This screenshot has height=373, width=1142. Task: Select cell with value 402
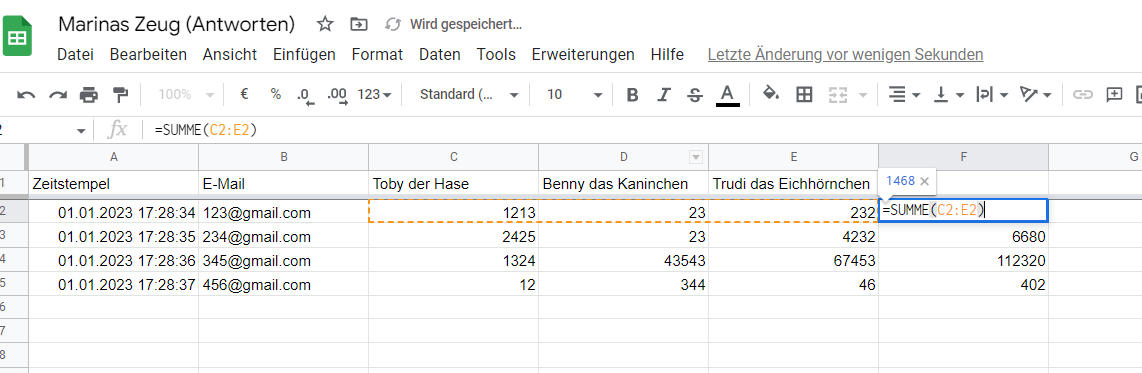[964, 285]
